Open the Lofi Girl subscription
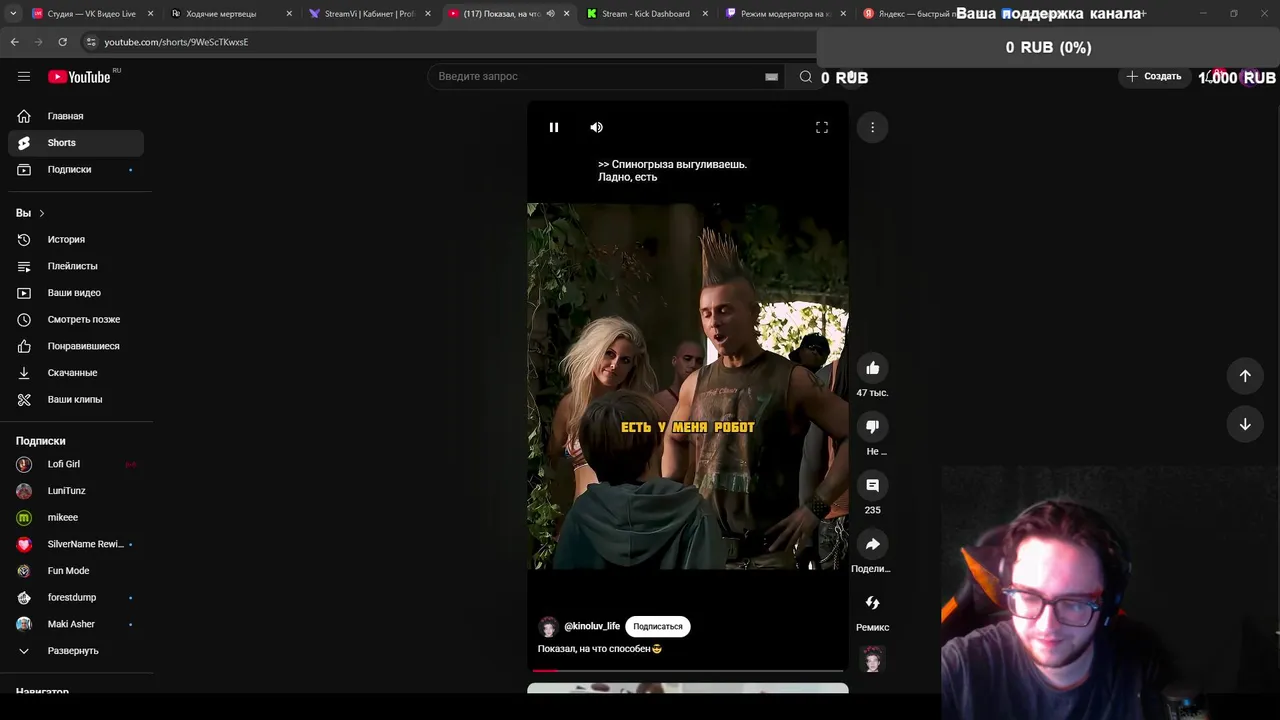1280x720 pixels. tap(76, 464)
